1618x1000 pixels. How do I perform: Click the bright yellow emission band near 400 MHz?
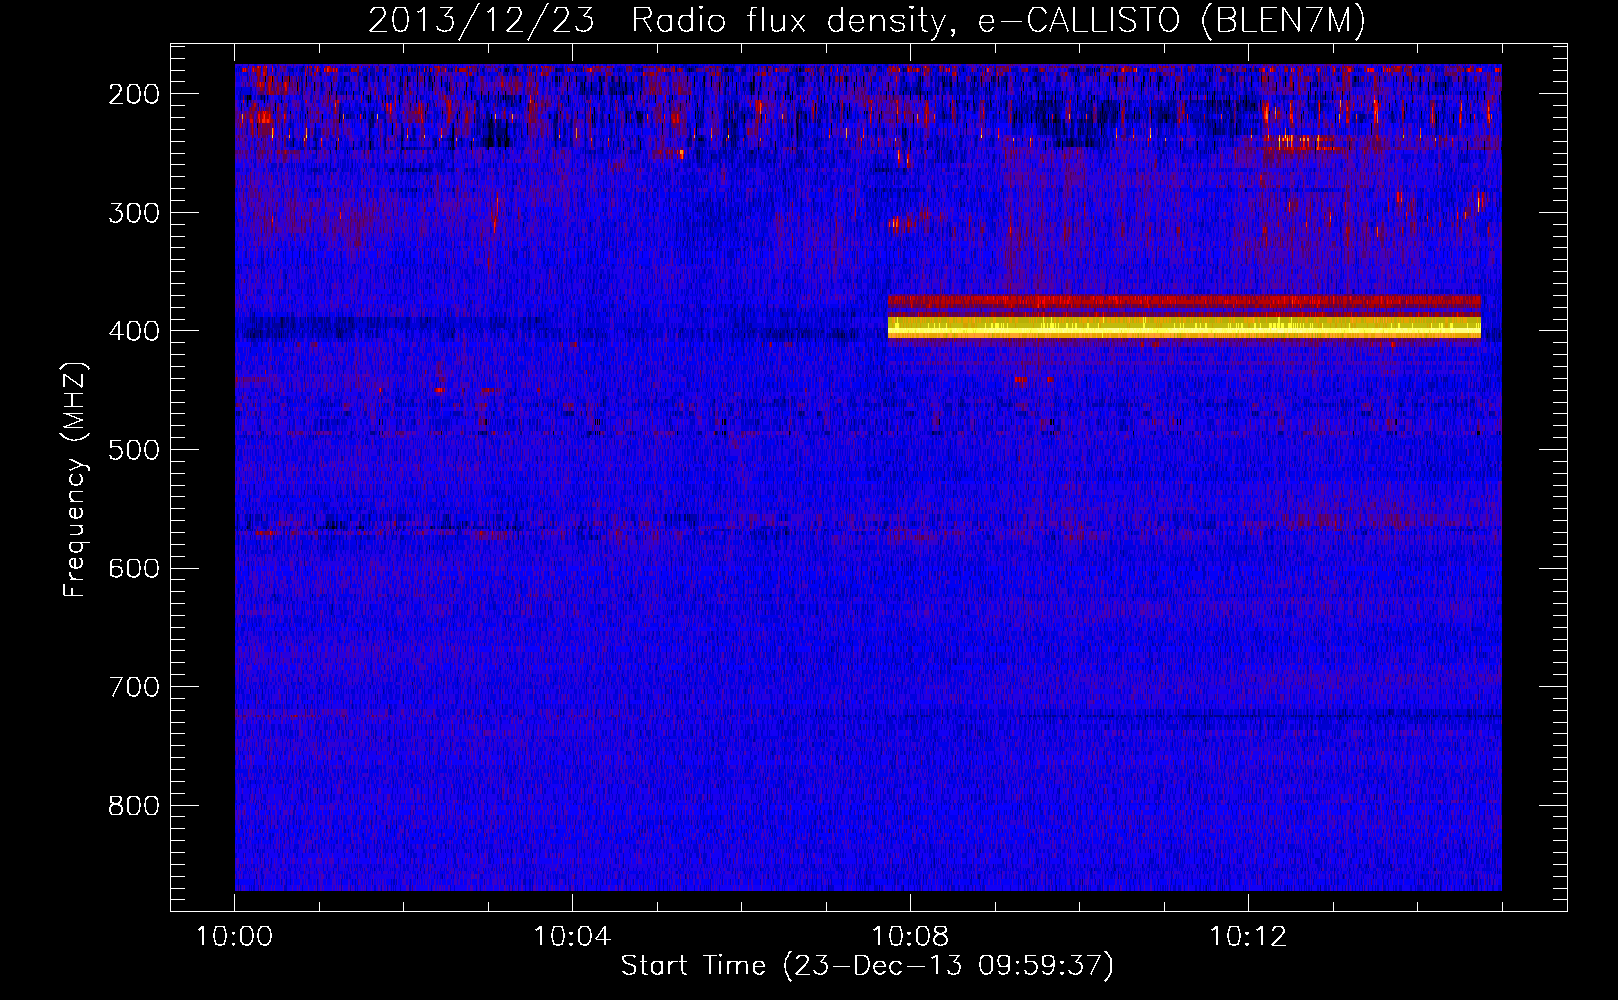1184,327
